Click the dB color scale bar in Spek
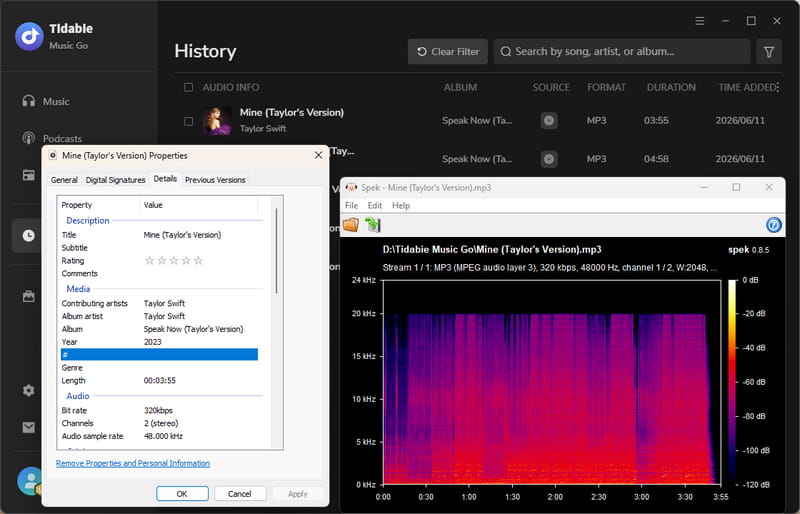 click(x=732, y=382)
